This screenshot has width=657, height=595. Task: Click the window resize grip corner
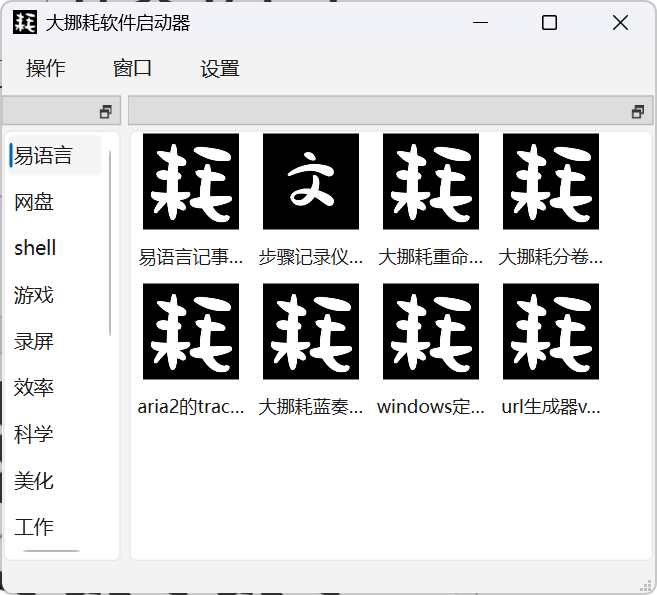tap(645, 585)
